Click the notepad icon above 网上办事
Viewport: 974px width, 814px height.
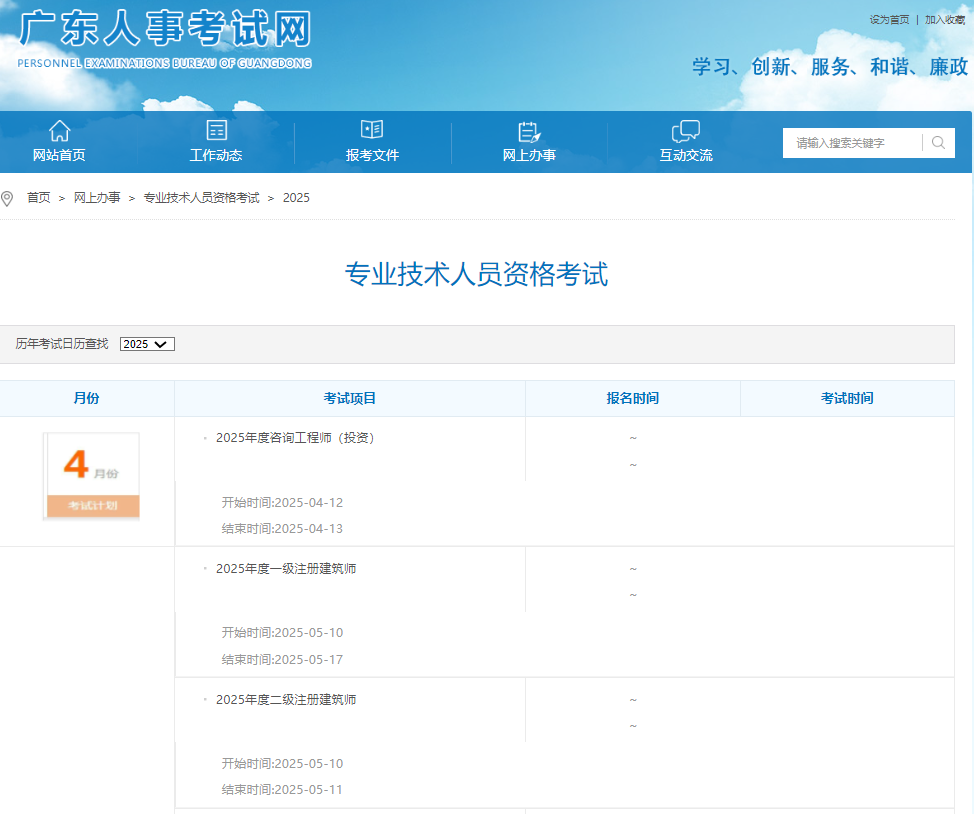point(529,132)
